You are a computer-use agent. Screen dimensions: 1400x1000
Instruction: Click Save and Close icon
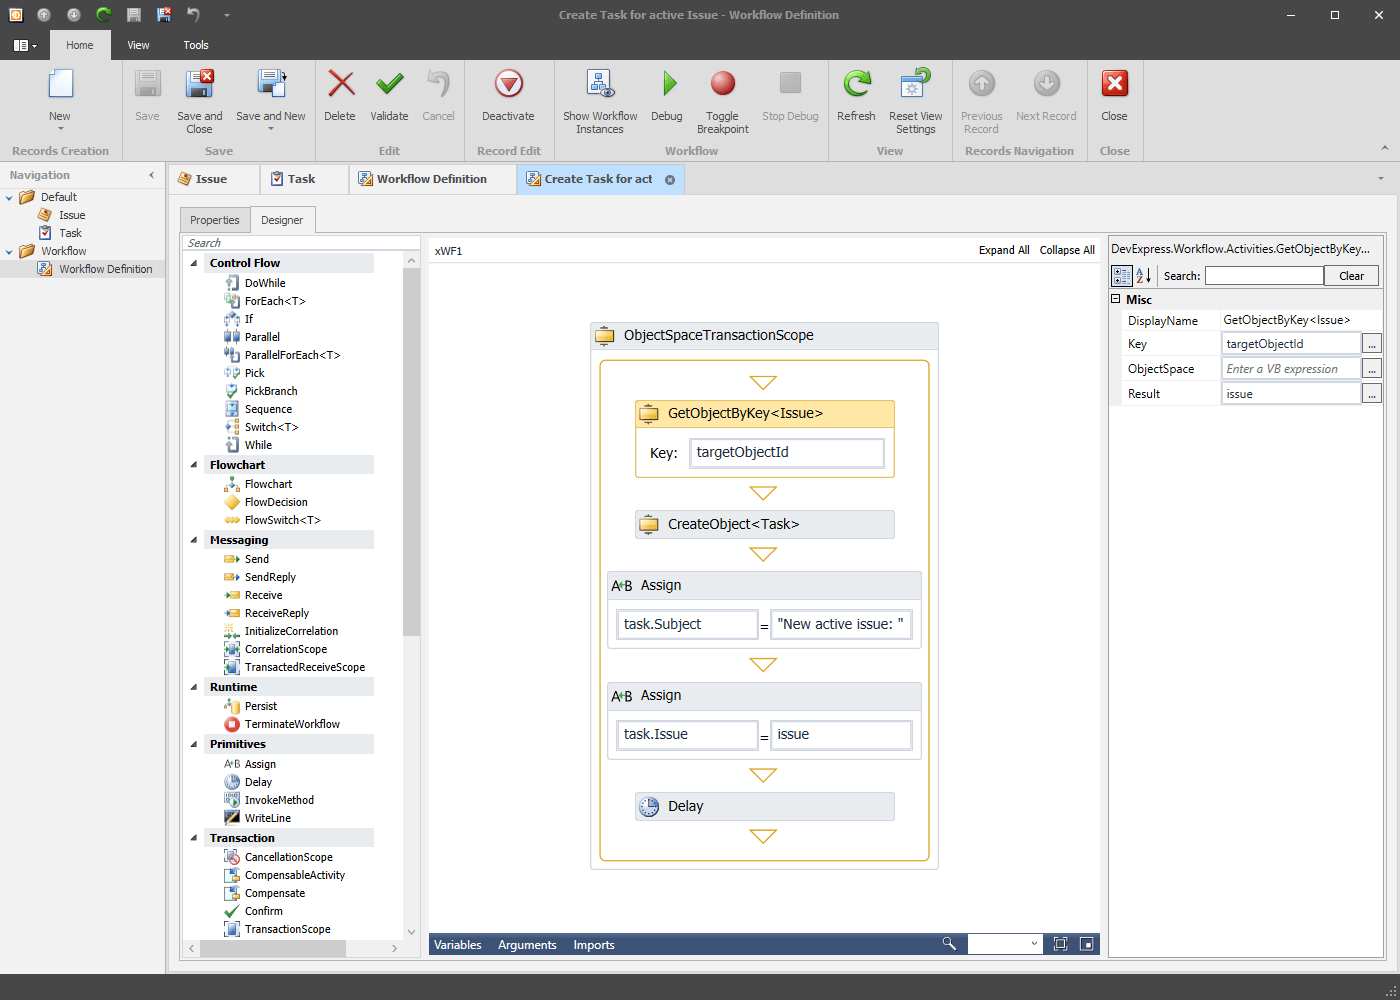point(200,85)
